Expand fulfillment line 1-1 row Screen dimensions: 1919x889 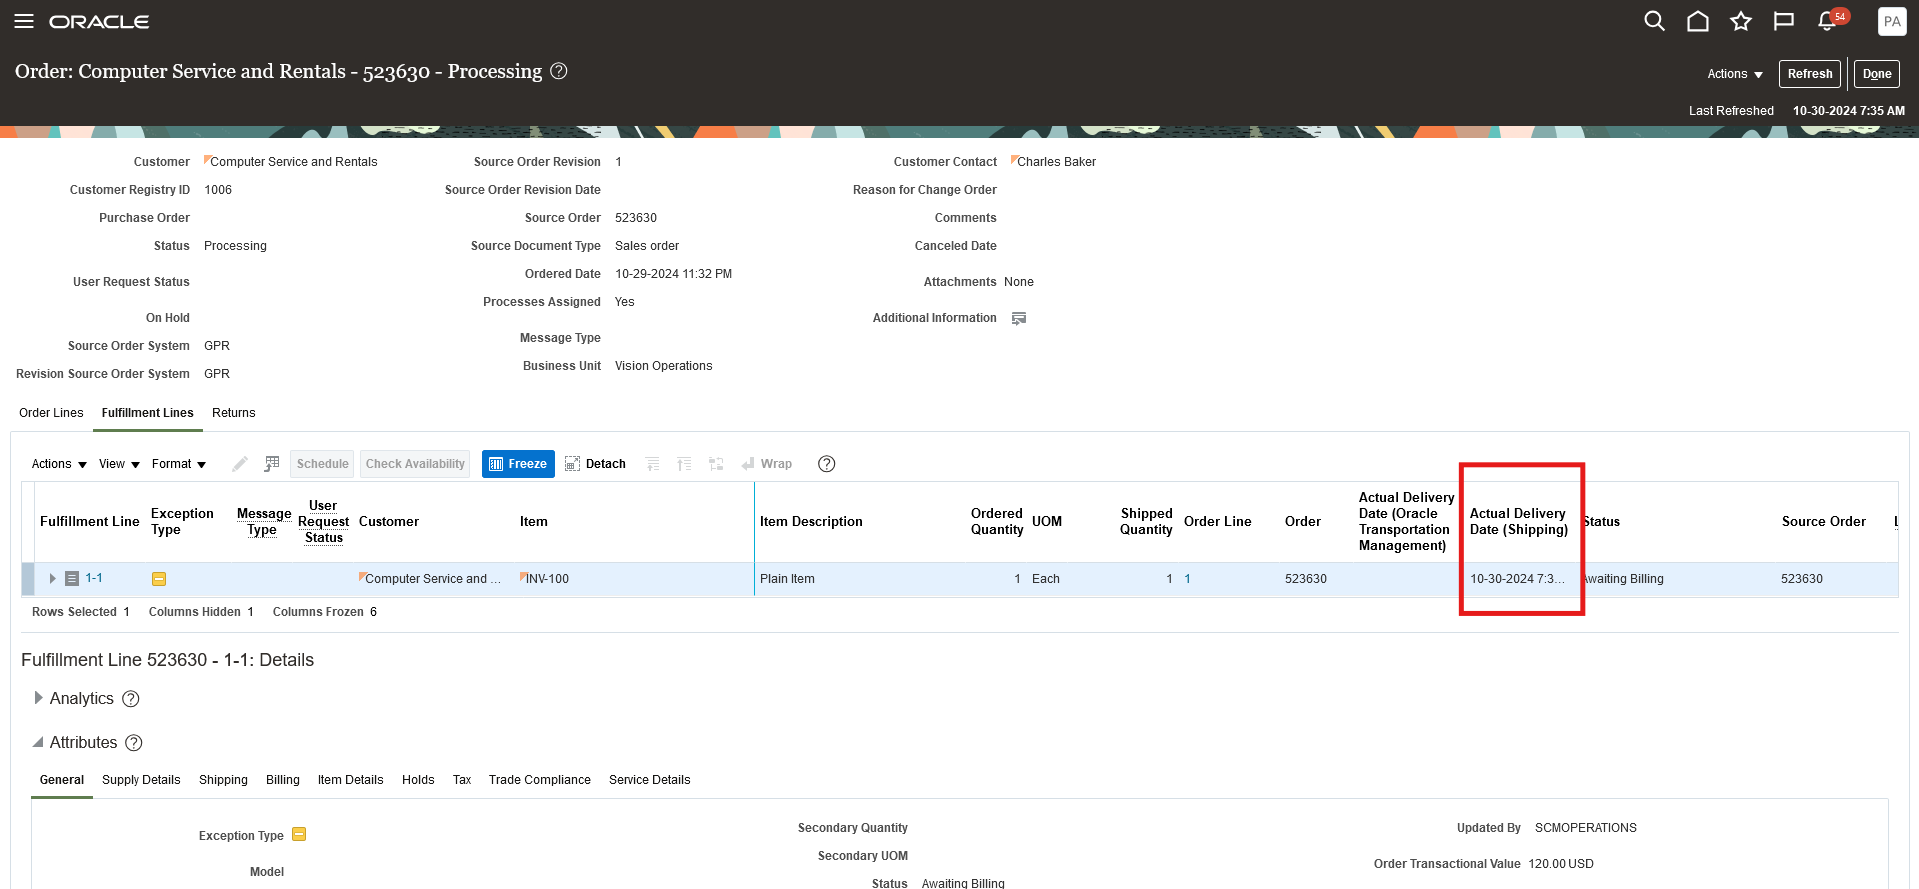click(x=52, y=579)
